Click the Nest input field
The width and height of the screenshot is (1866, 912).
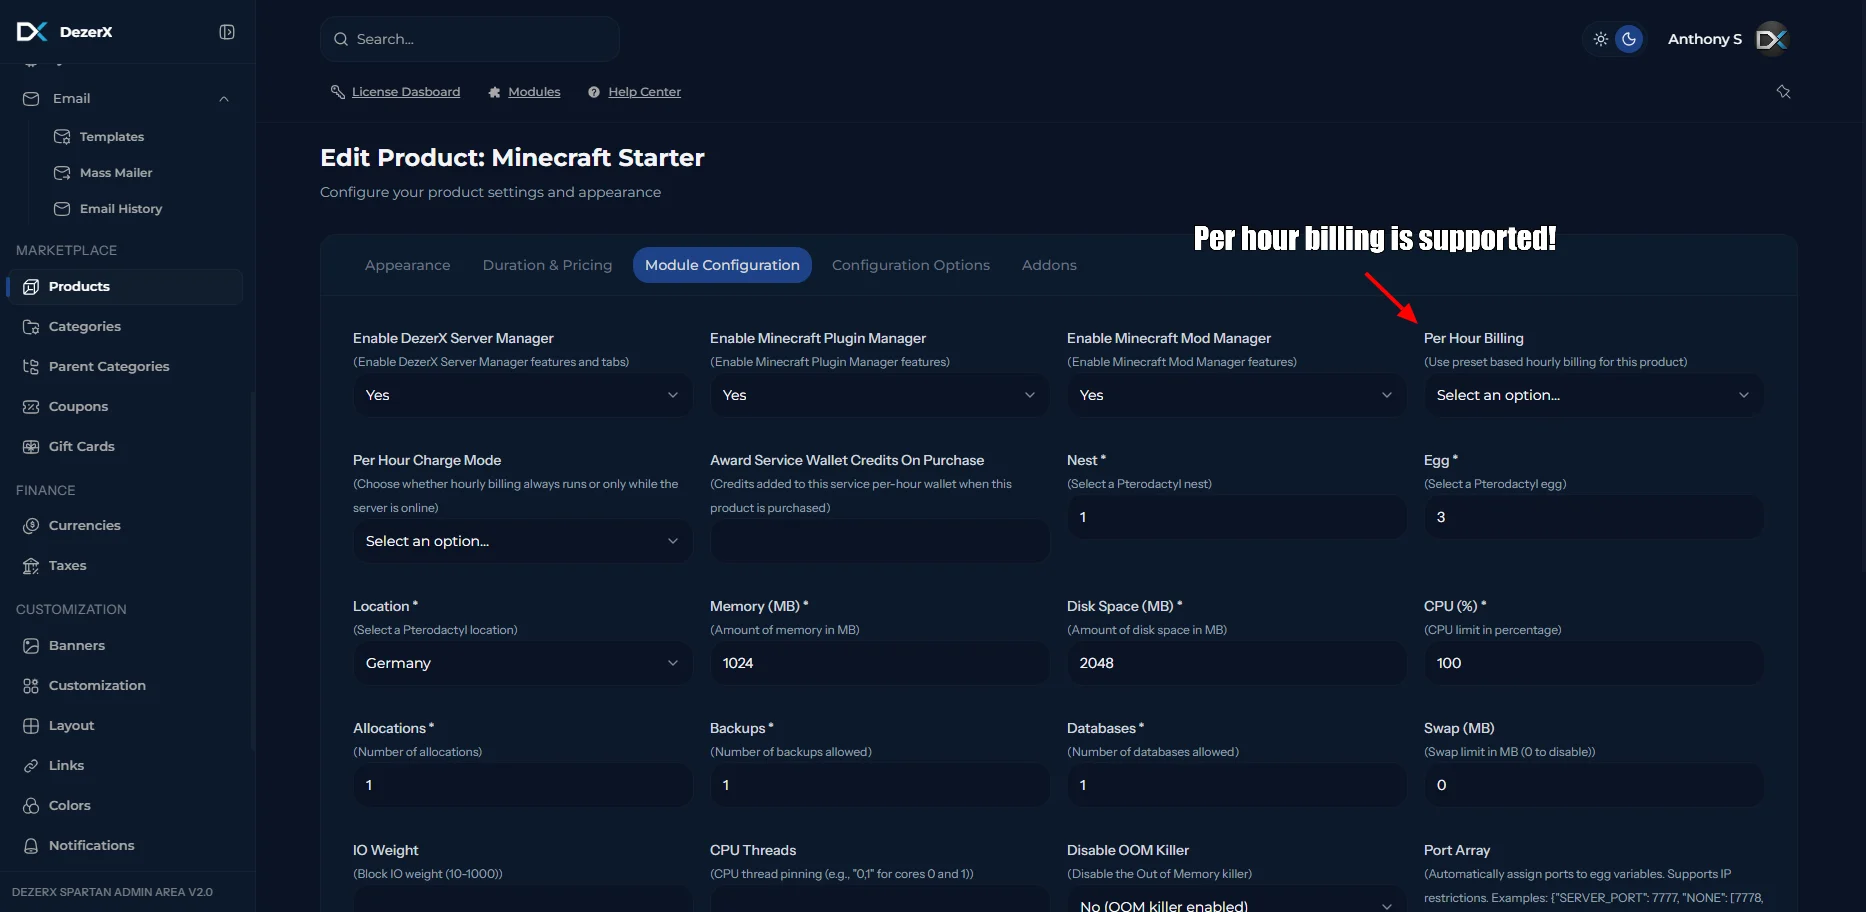coord(1236,517)
